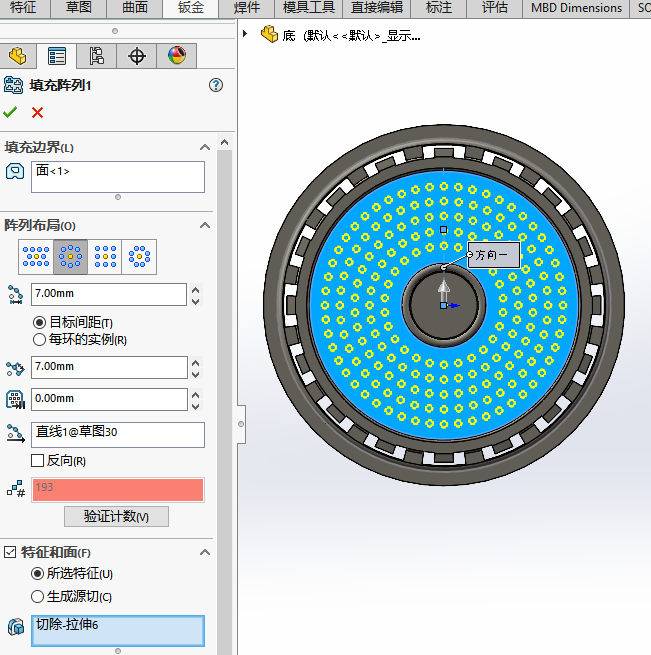Open the 钣金 ribbon tab
This screenshot has height=655, width=651.
(191, 8)
